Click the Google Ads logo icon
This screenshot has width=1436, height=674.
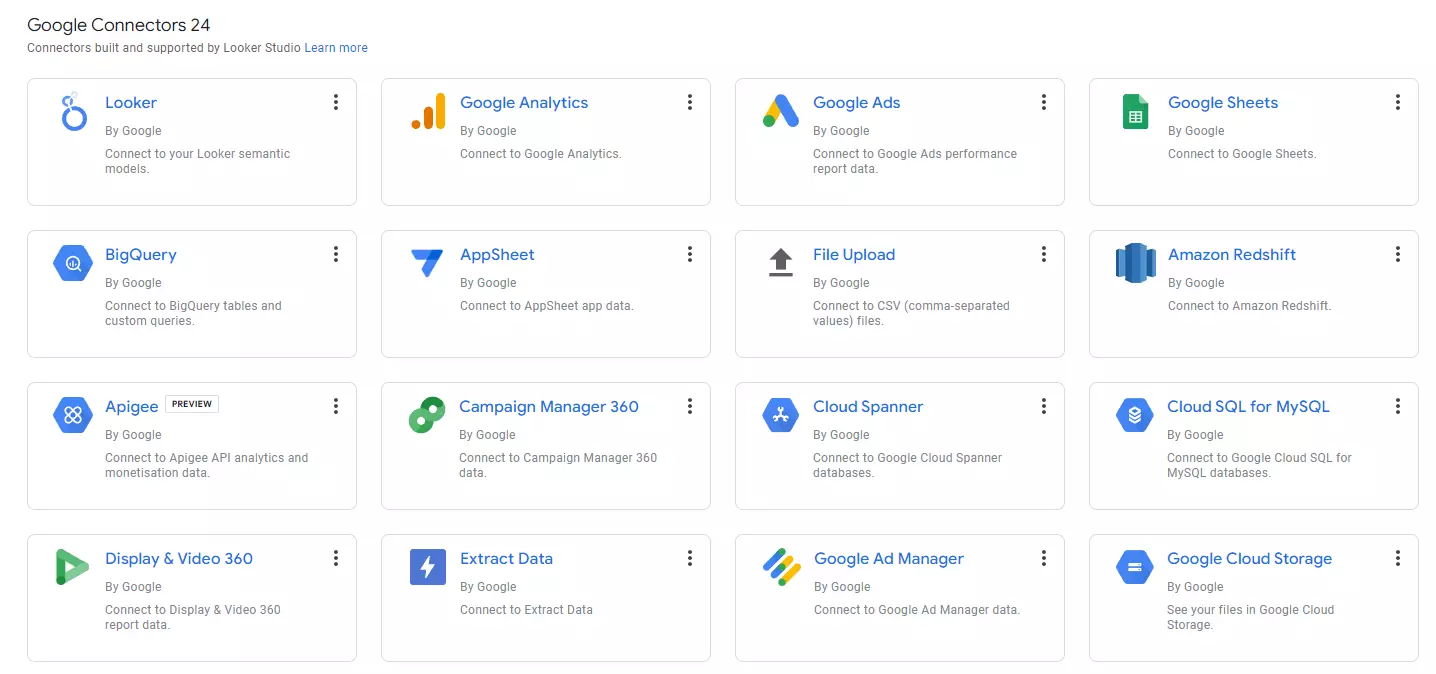(780, 111)
